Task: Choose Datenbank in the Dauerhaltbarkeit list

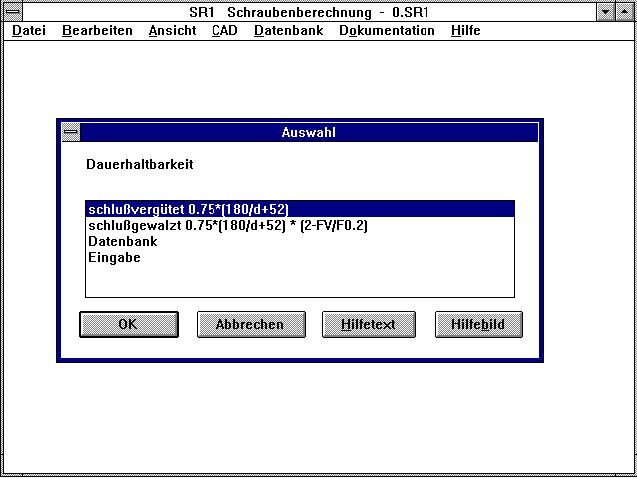Action: [300, 241]
